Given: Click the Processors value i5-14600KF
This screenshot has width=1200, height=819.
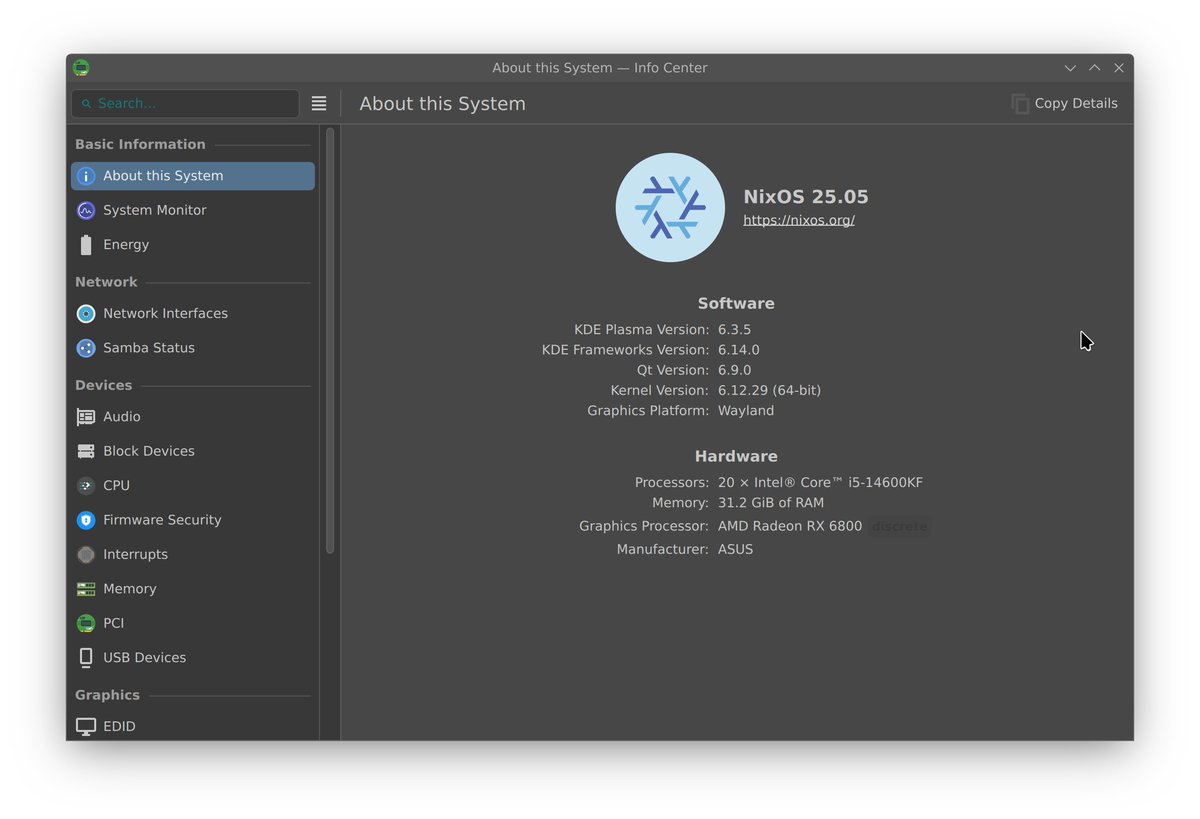Looking at the screenshot, I should [820, 483].
